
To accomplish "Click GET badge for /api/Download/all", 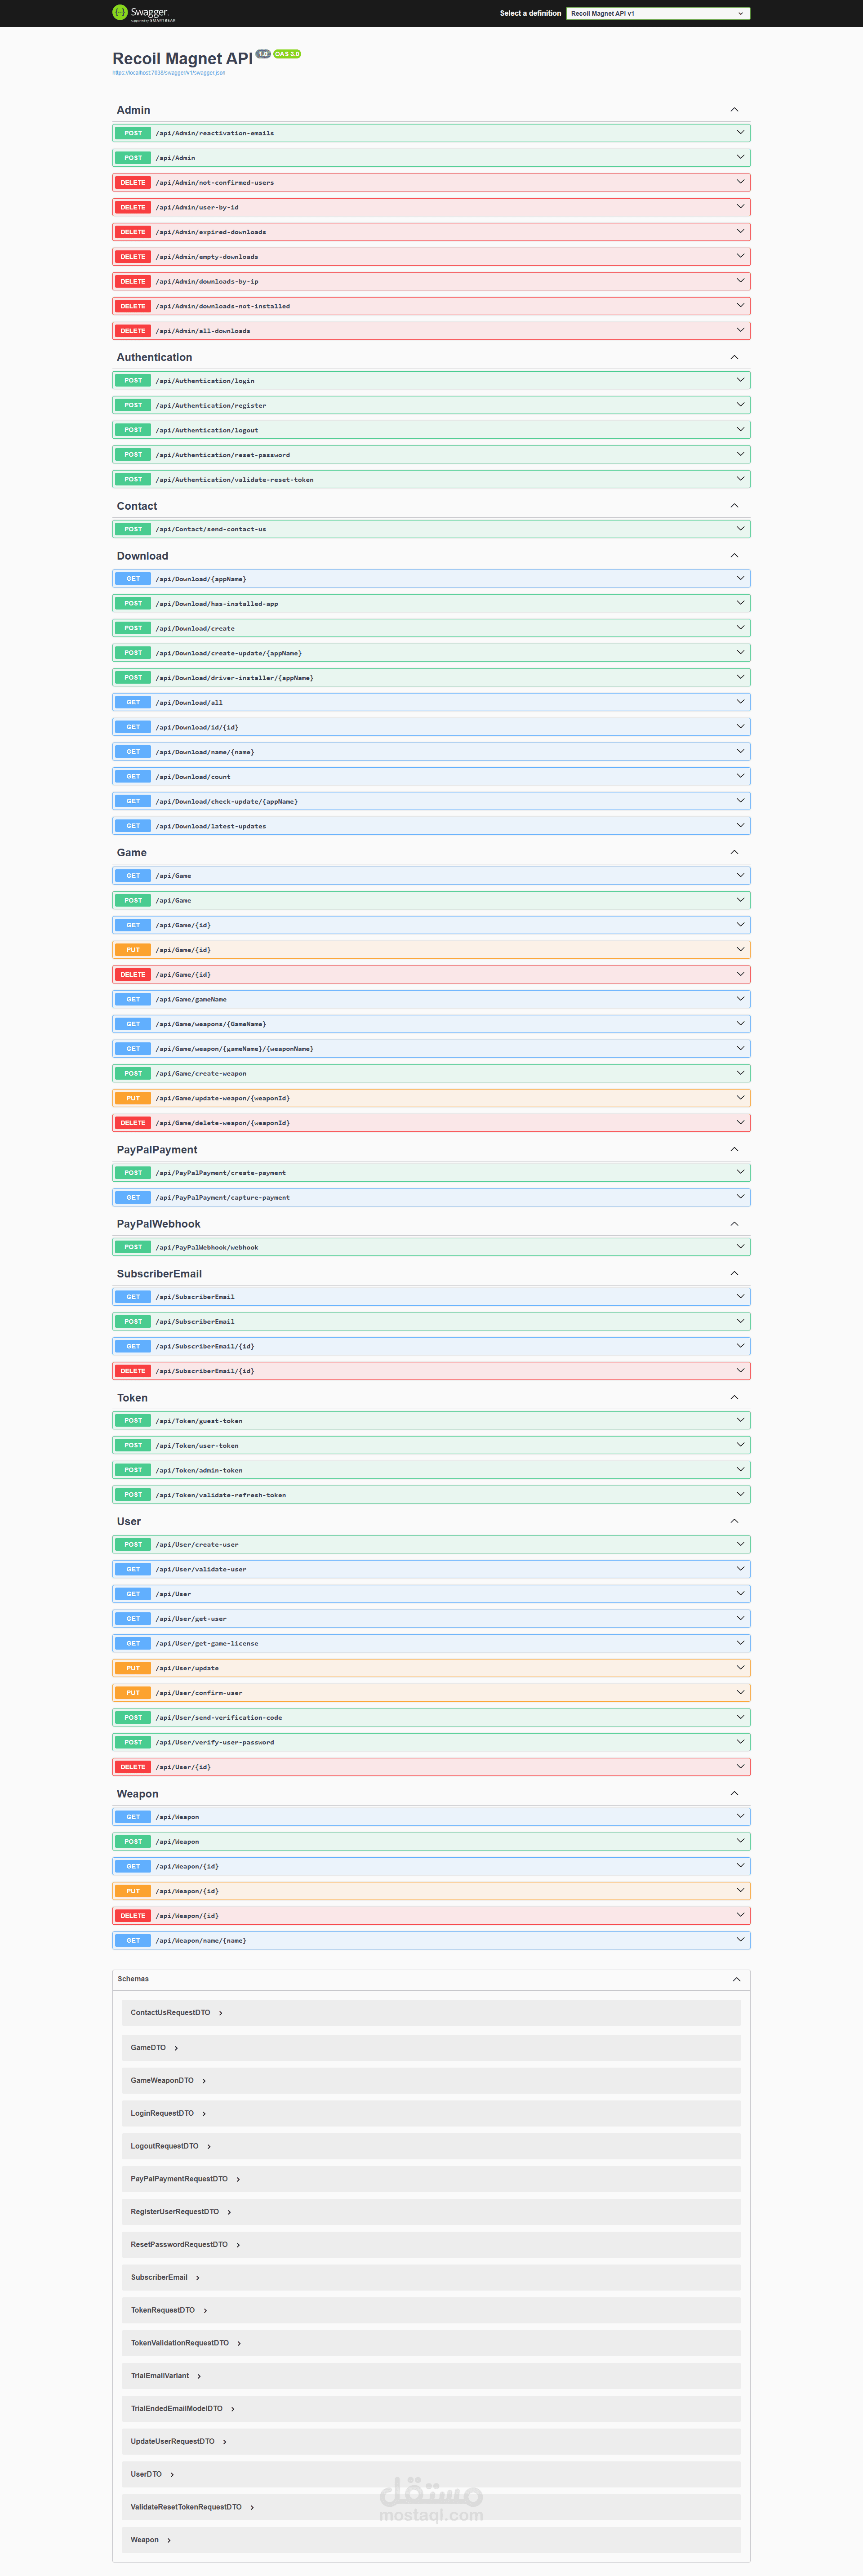I will tap(133, 702).
